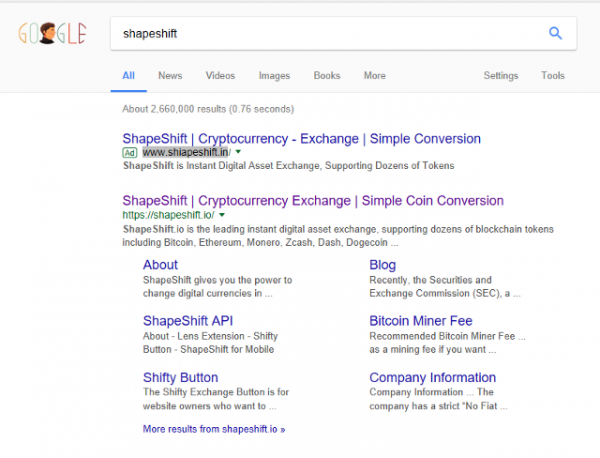Open the Bitcoin Miner Fee sitelink
Viewport: 600px width, 458px height.
coord(421,321)
